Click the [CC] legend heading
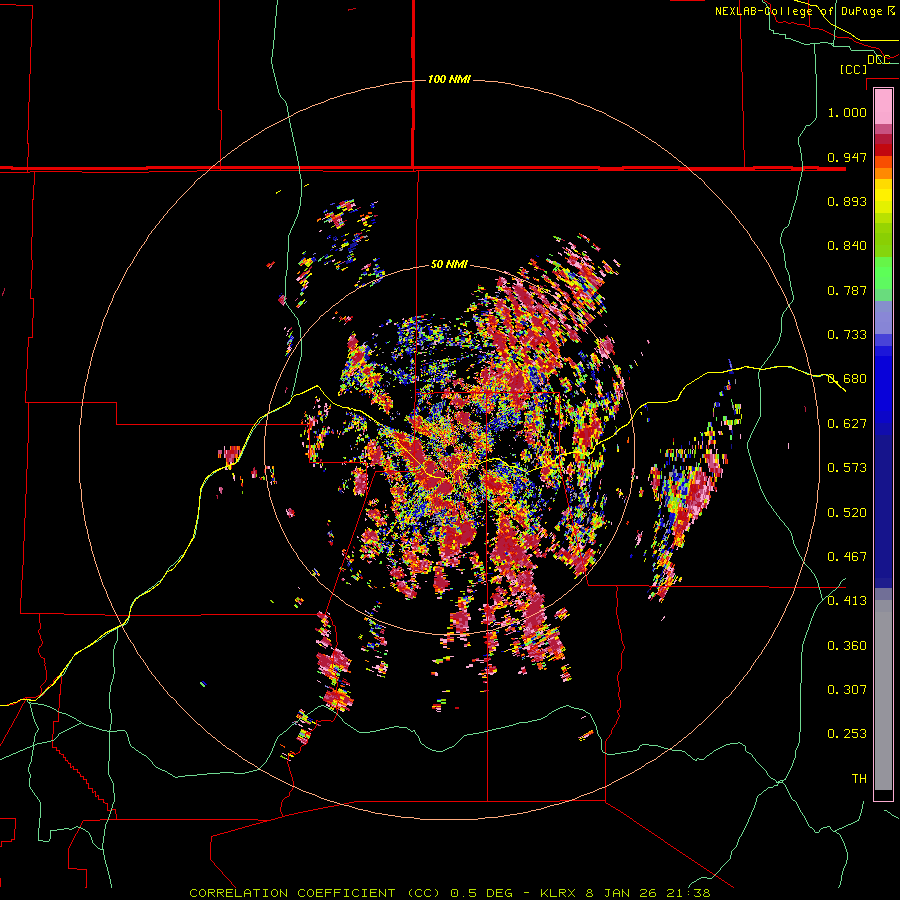The image size is (900, 900). click(854, 69)
